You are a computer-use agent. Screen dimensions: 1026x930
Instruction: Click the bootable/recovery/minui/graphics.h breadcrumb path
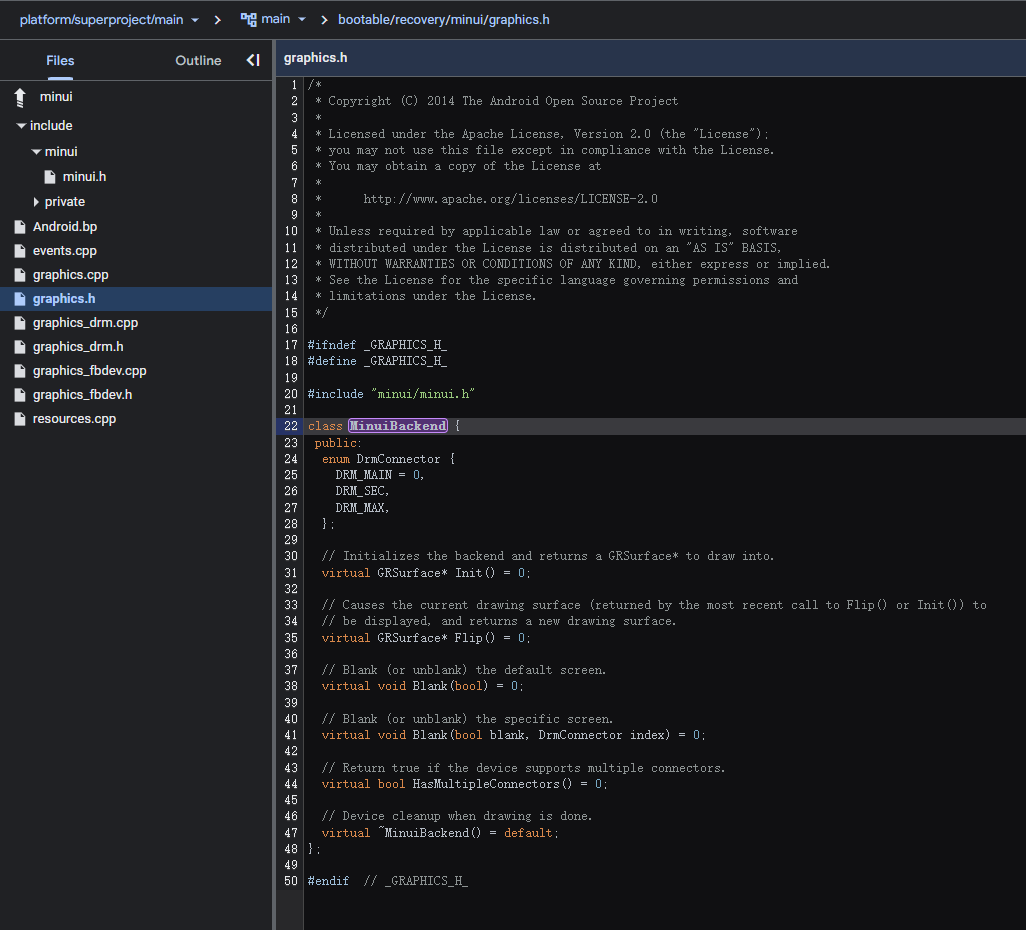[x=443, y=20]
